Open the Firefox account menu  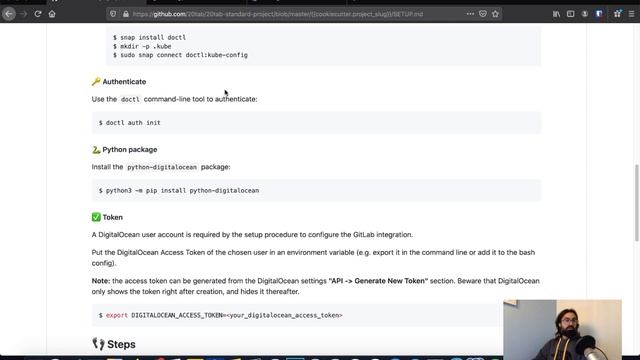(x=584, y=14)
